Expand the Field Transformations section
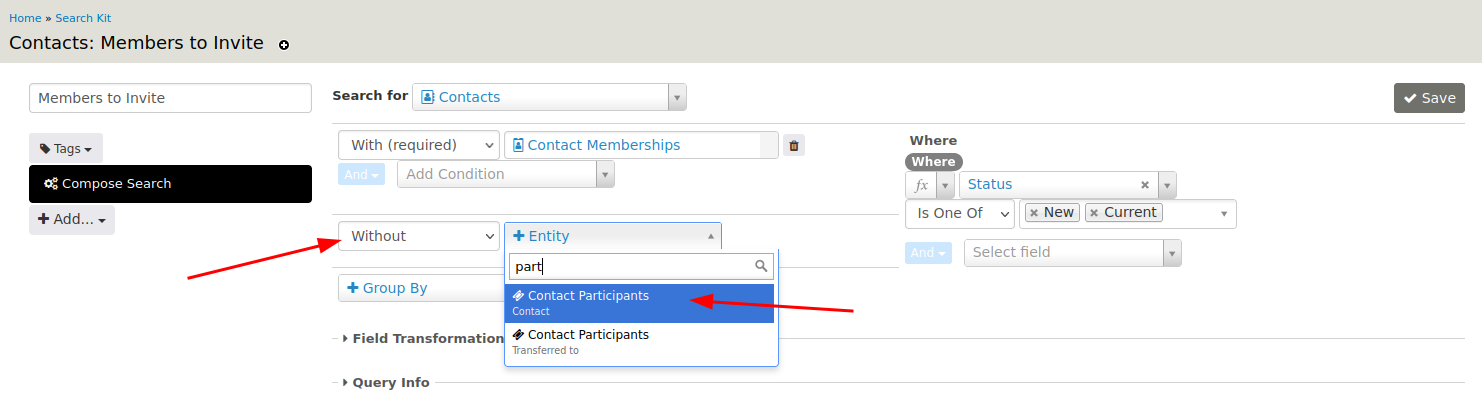 point(422,338)
